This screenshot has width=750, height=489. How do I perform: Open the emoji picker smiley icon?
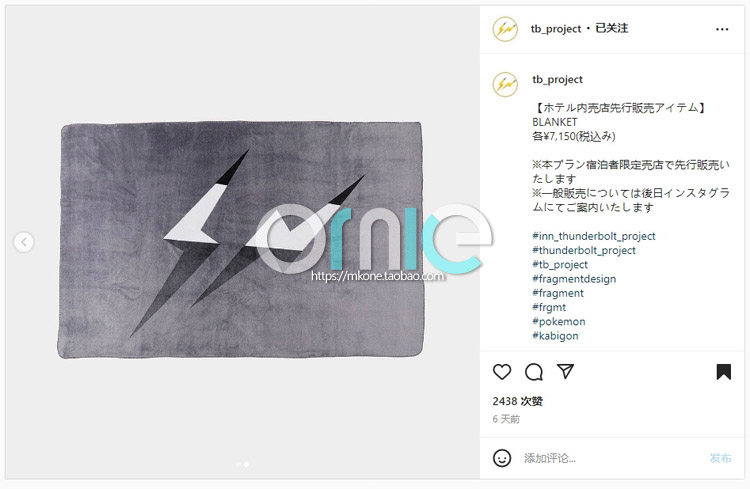pyautogui.click(x=502, y=458)
